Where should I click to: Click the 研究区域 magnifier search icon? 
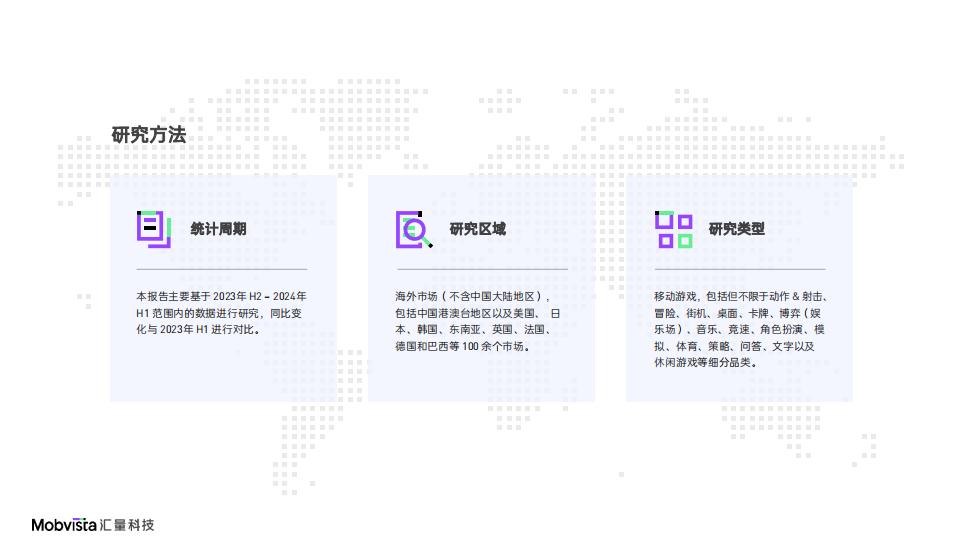(414, 229)
